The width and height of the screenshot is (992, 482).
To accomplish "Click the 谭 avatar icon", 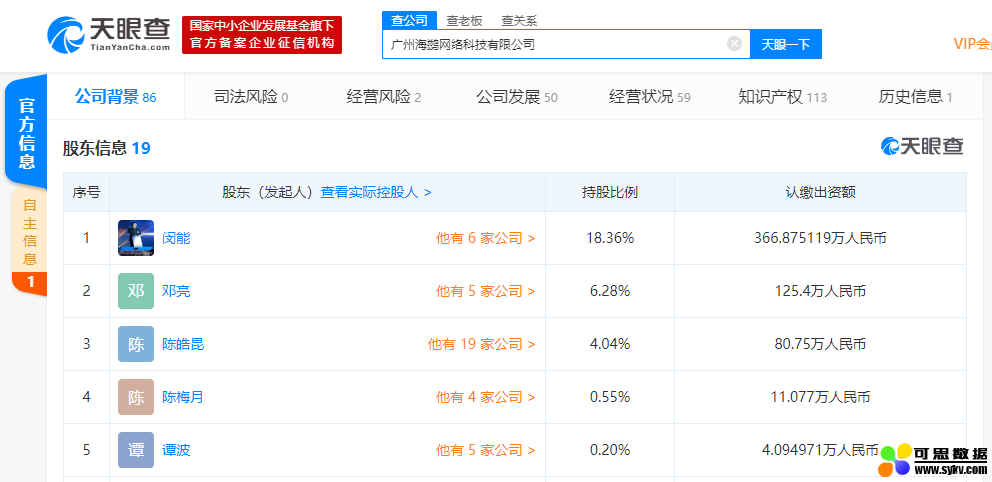I will 136,450.
